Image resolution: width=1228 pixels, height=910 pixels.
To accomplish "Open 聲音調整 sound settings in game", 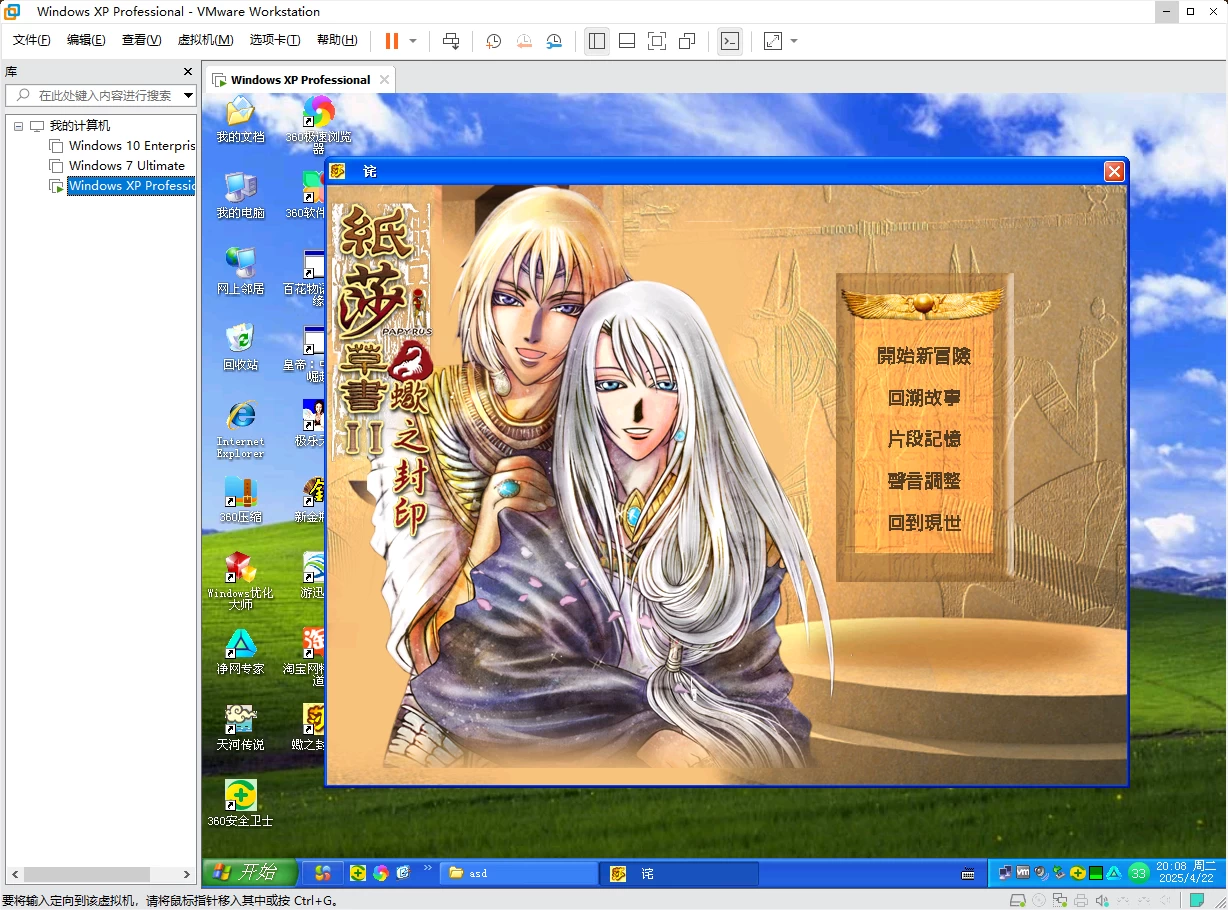I will tap(924, 481).
